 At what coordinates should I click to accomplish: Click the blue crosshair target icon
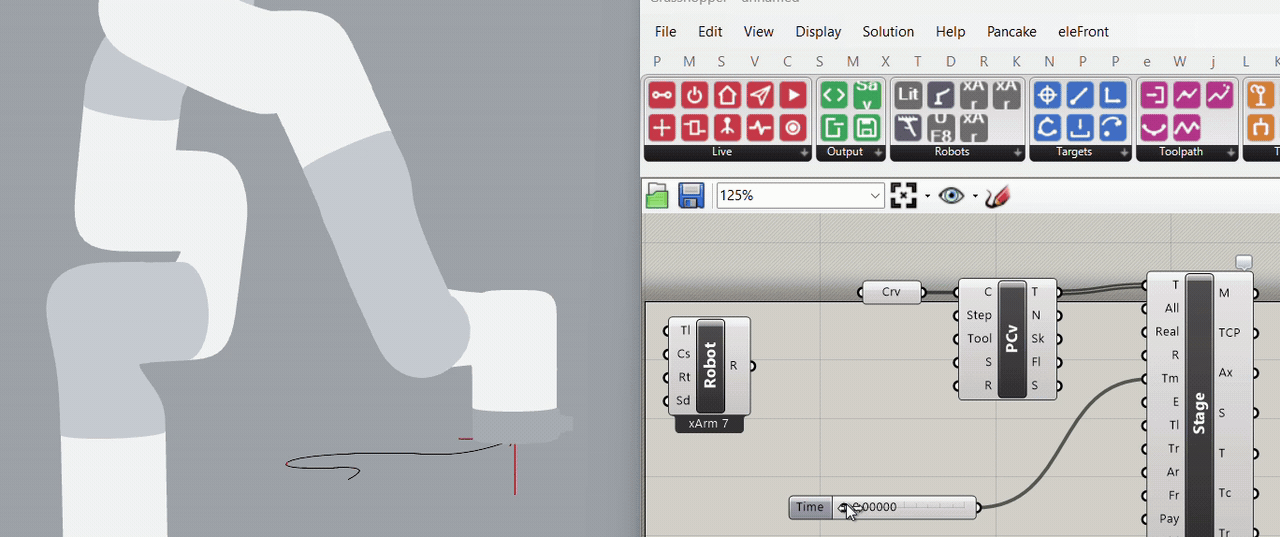click(x=1047, y=96)
